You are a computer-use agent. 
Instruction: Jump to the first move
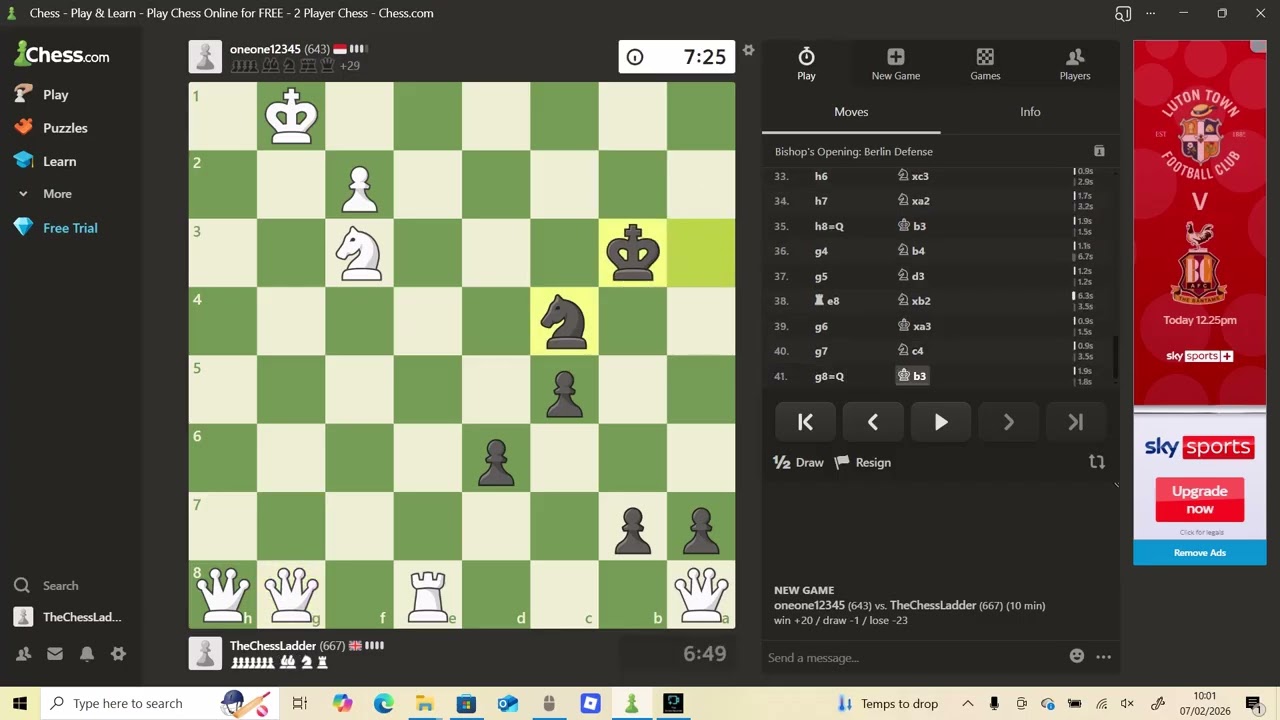[805, 423]
